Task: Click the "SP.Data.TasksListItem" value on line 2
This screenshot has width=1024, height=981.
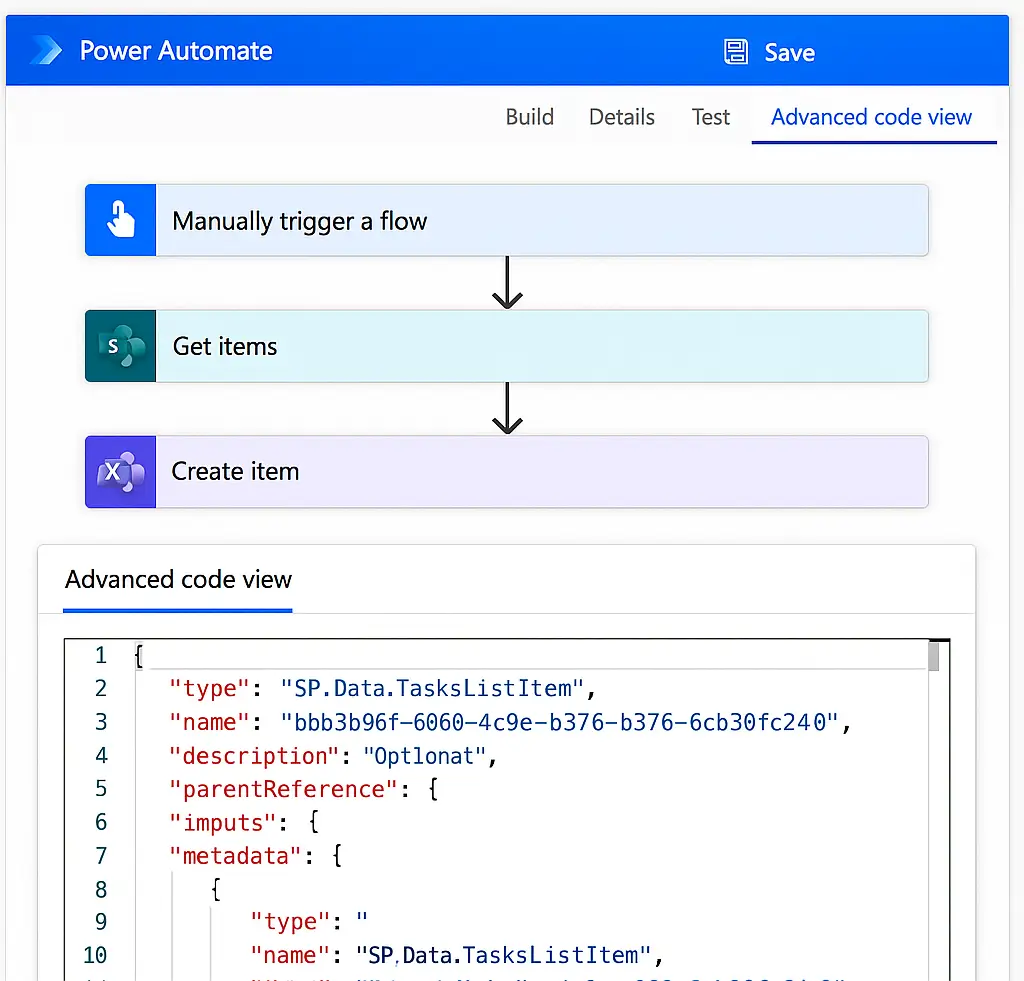Action: [432, 688]
